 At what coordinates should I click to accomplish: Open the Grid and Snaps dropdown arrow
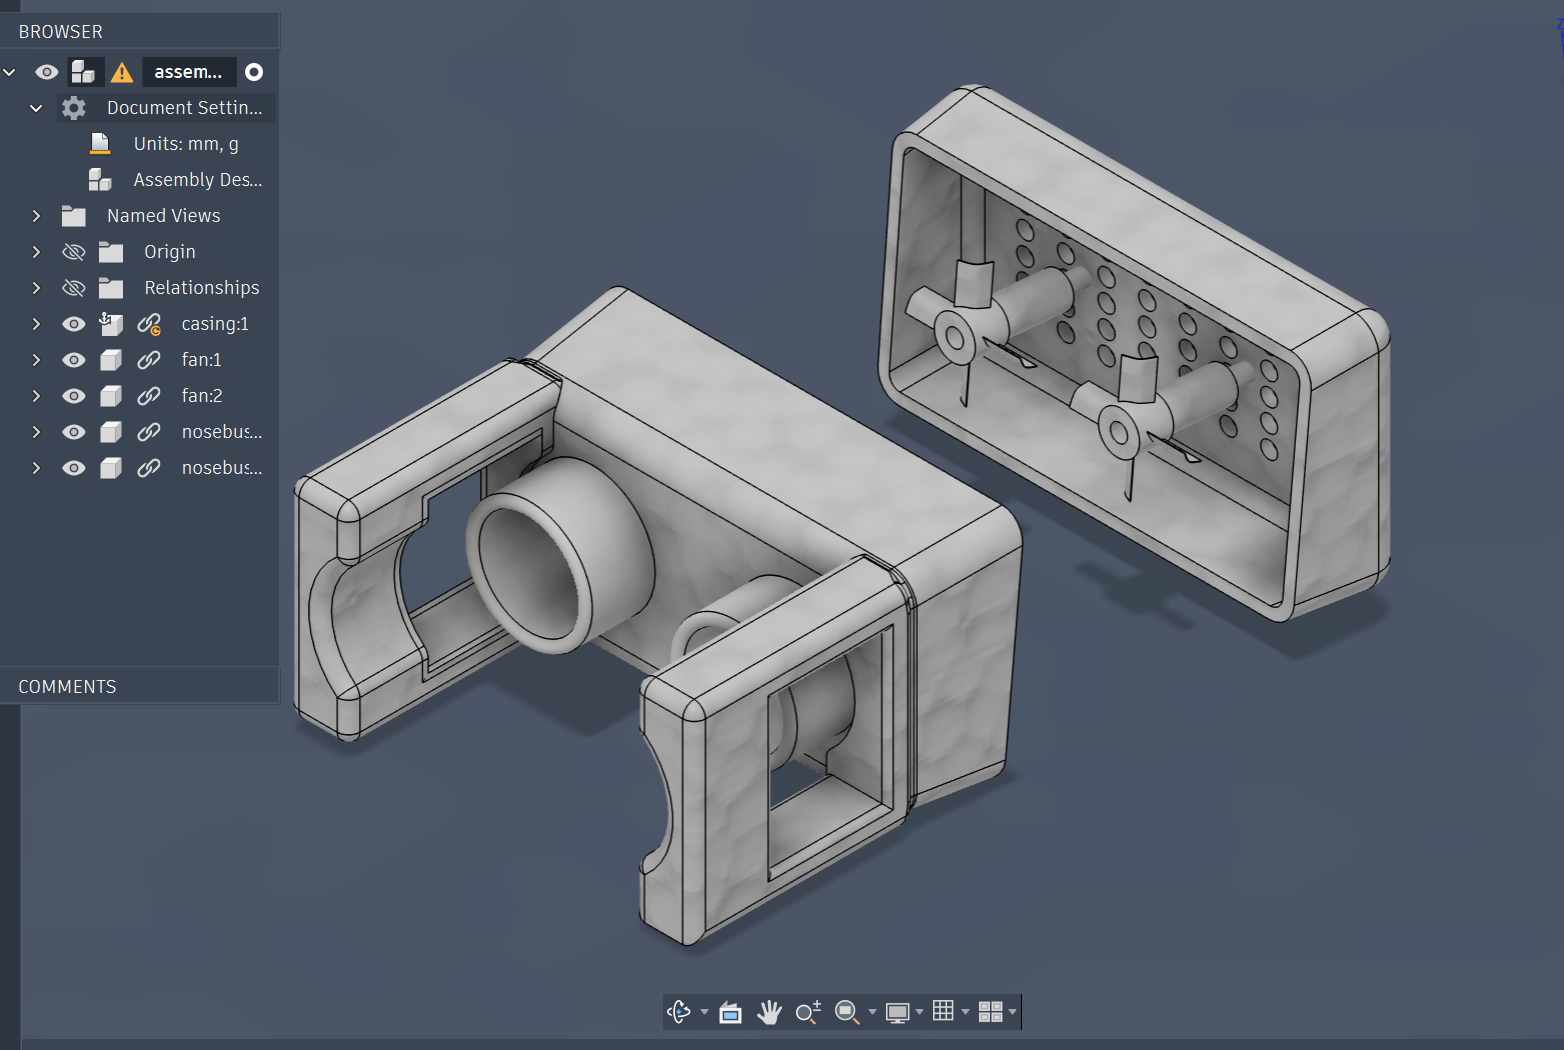(965, 1012)
